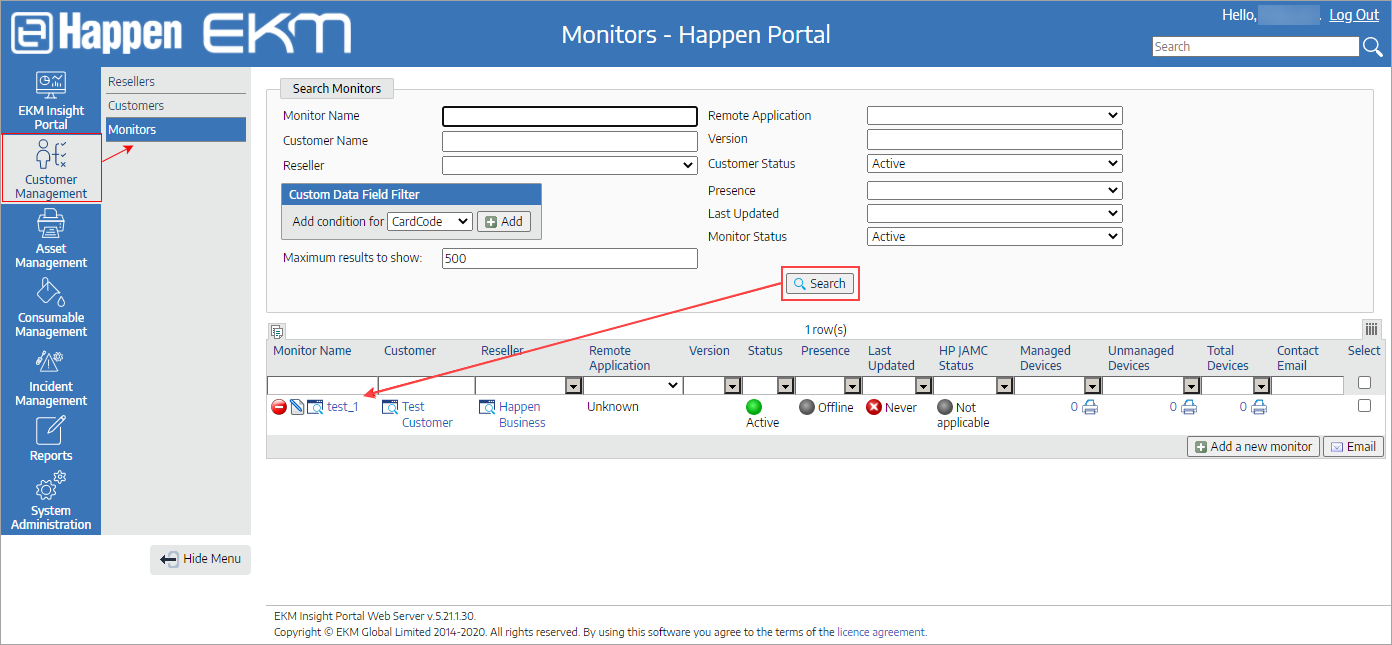Click the red delete icon for test_1
This screenshot has height=645, width=1392.
[279, 407]
